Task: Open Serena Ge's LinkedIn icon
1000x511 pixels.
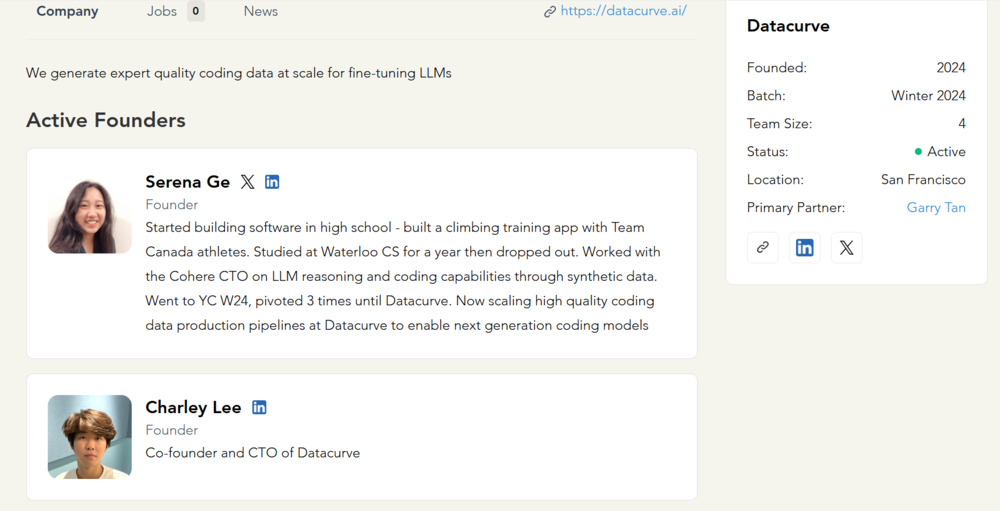Action: (272, 182)
